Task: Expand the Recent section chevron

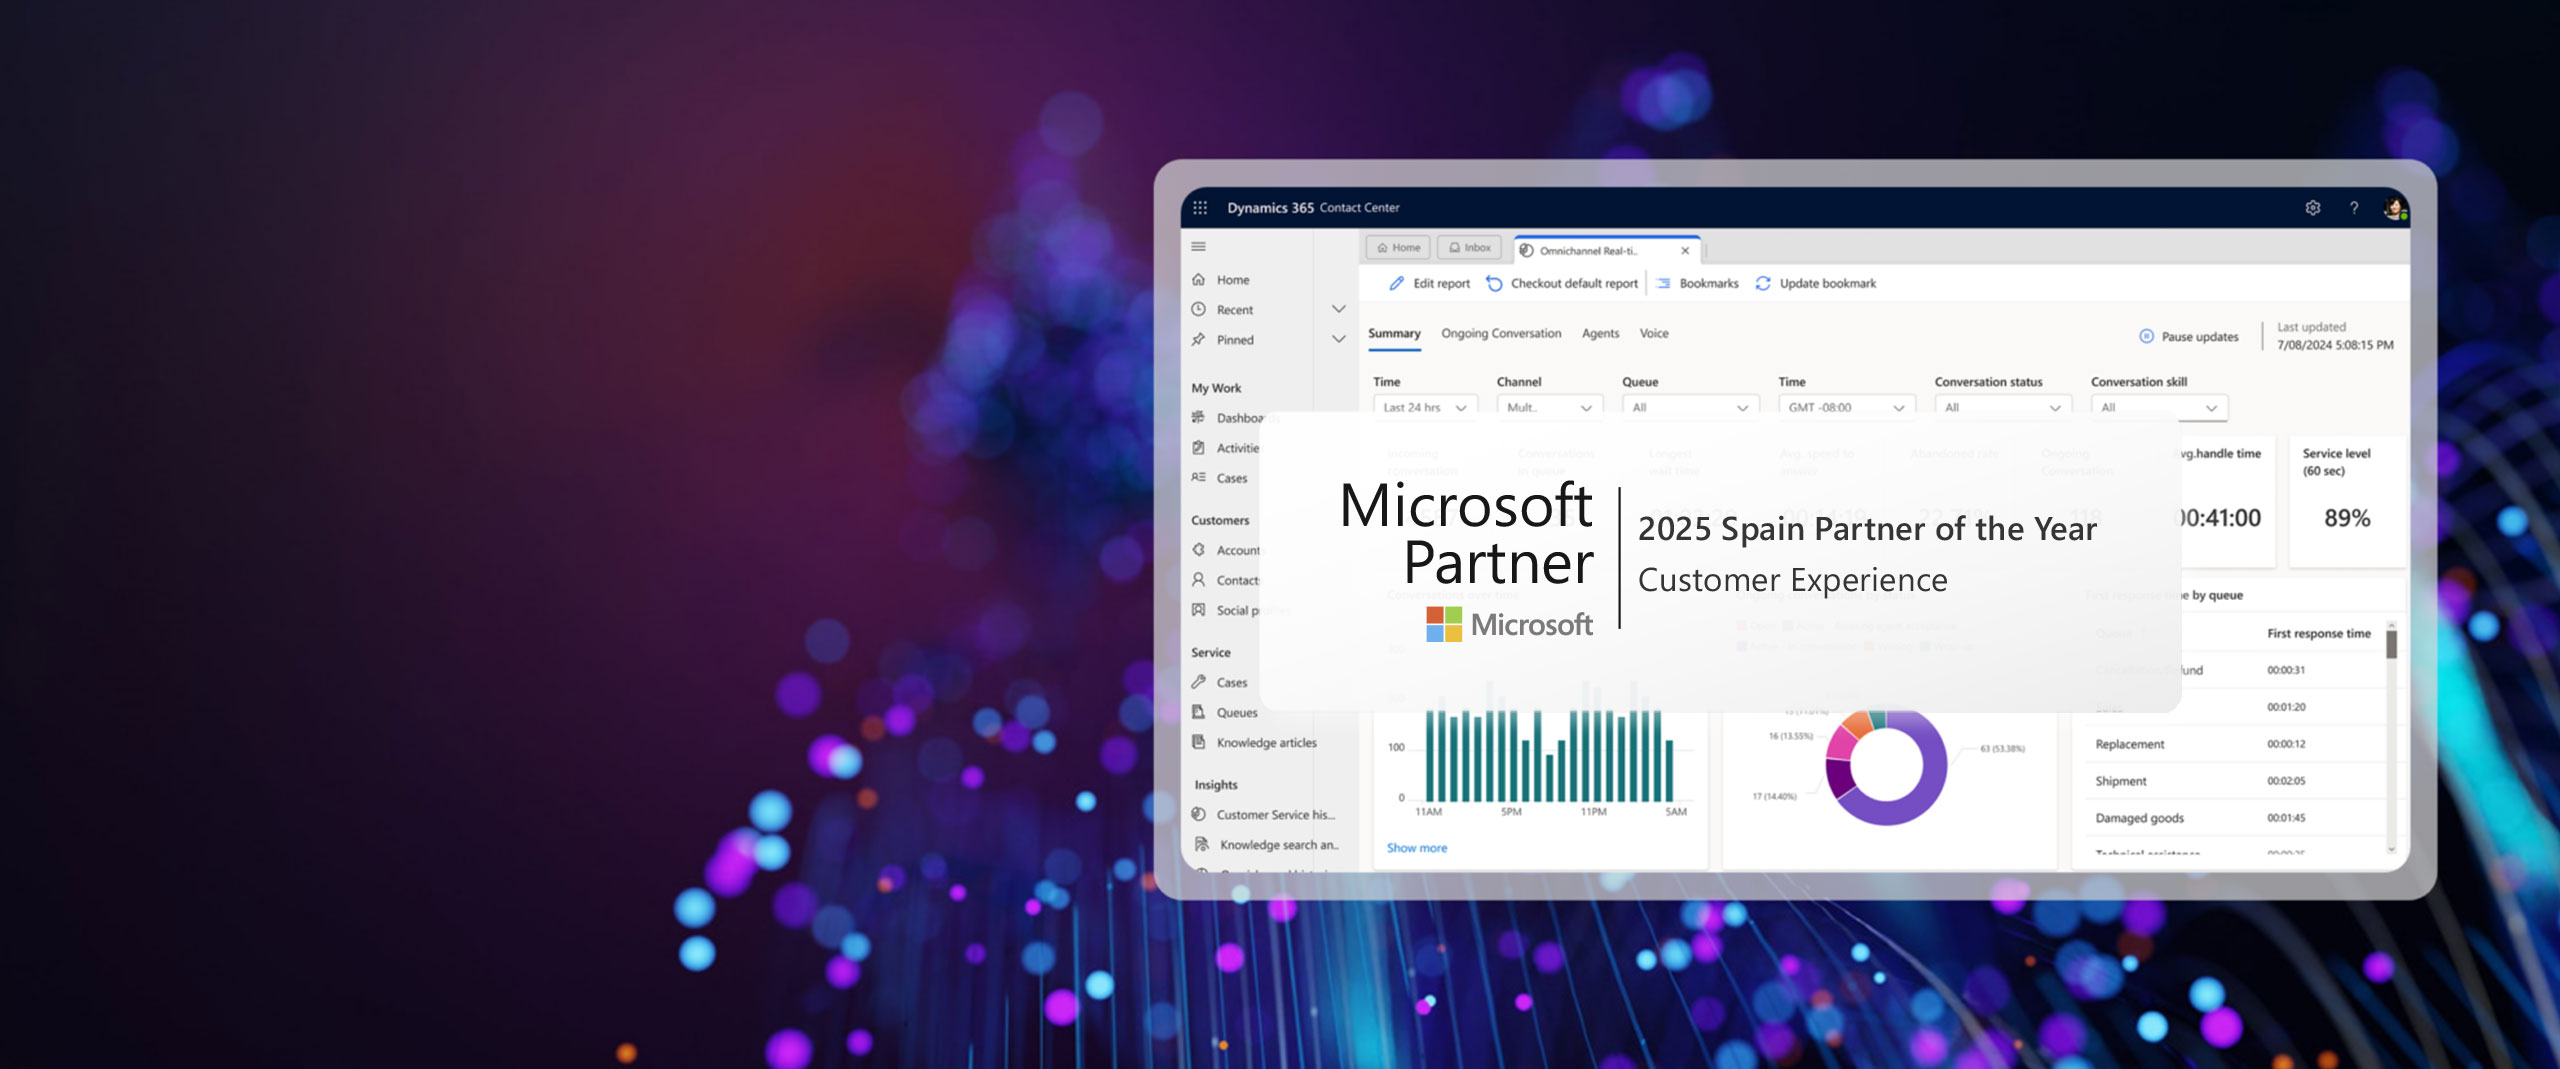Action: click(1338, 309)
